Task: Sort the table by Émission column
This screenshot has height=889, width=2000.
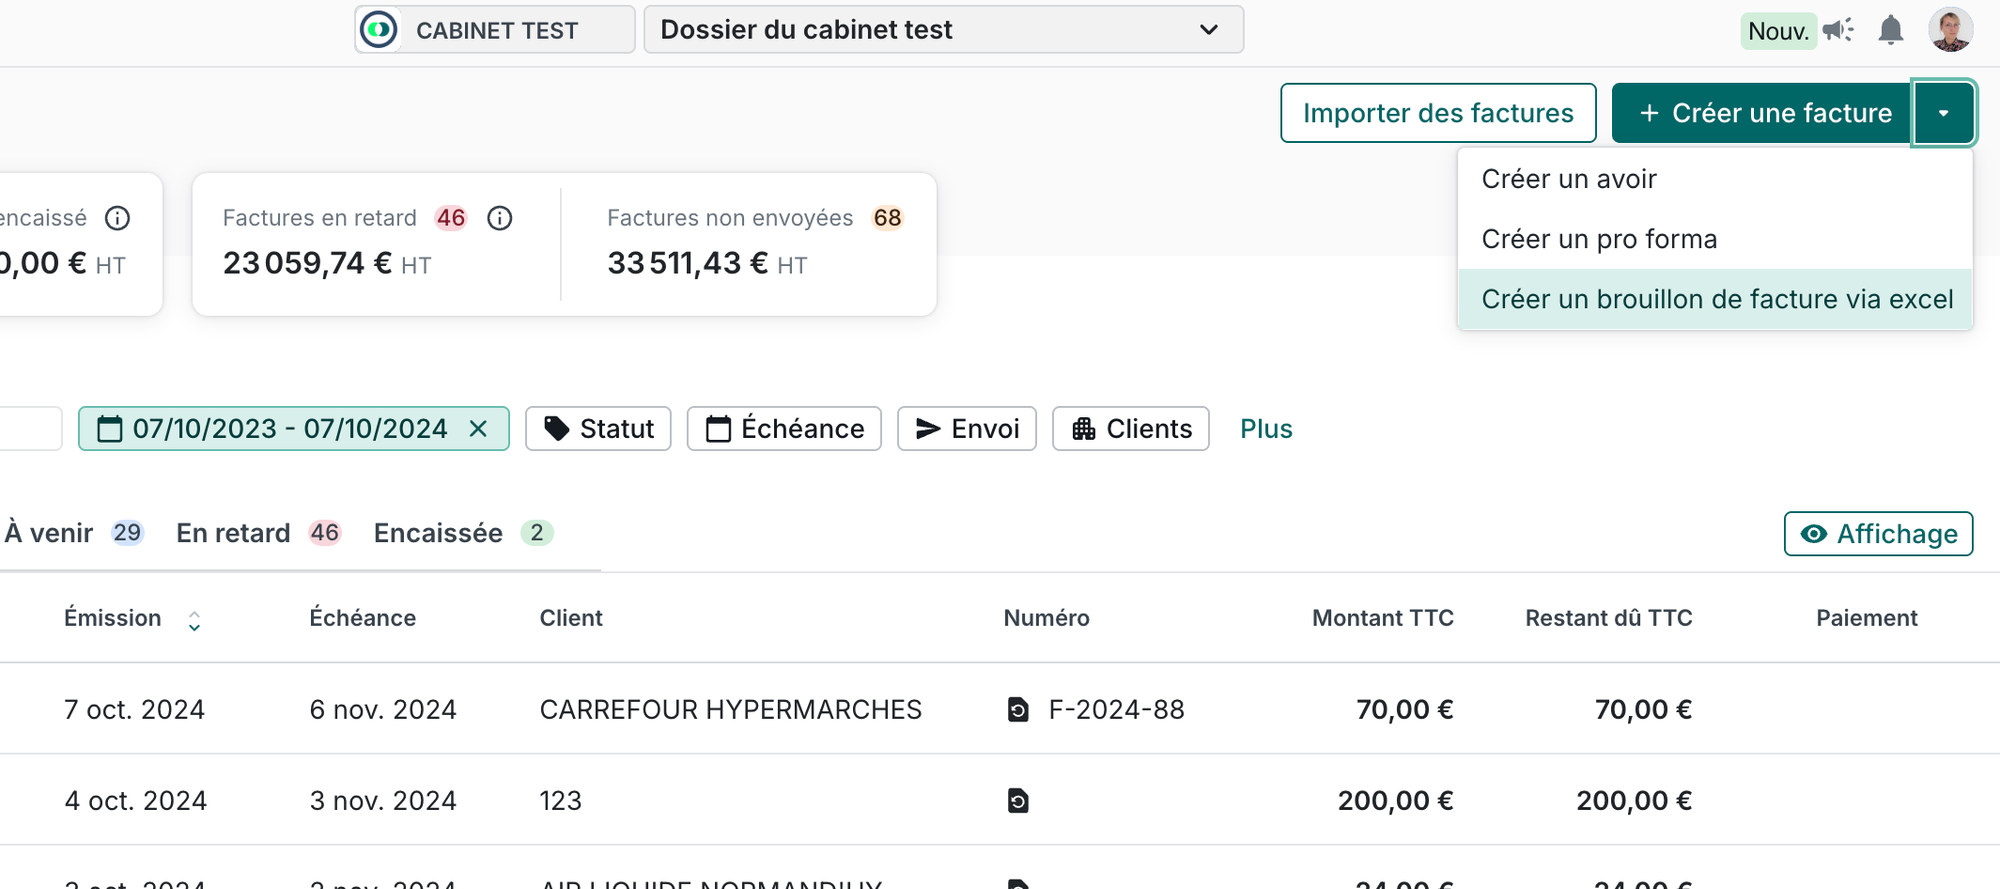Action: click(x=194, y=621)
